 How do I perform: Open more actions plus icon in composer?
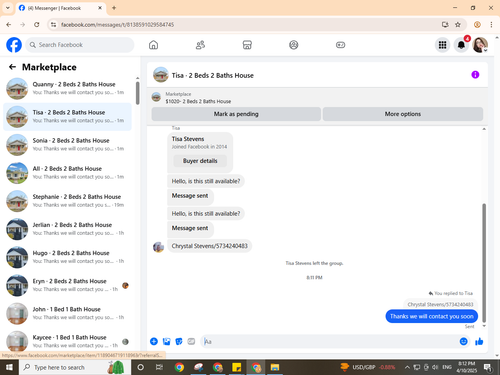click(x=154, y=341)
